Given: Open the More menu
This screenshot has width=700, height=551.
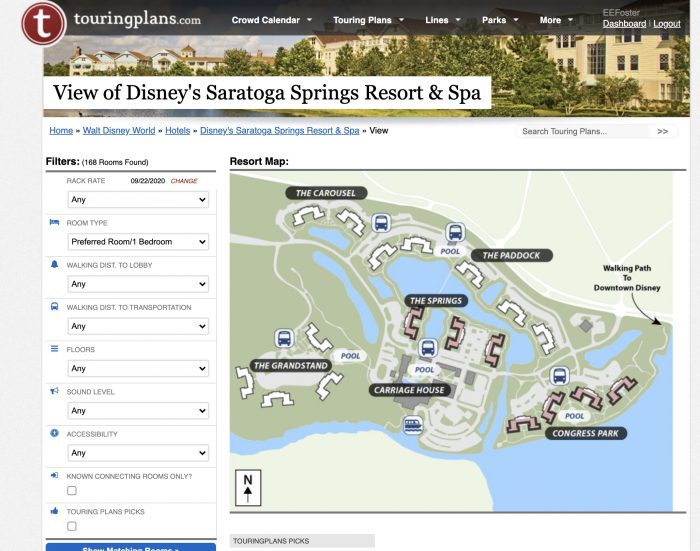Looking at the screenshot, I should (556, 20).
